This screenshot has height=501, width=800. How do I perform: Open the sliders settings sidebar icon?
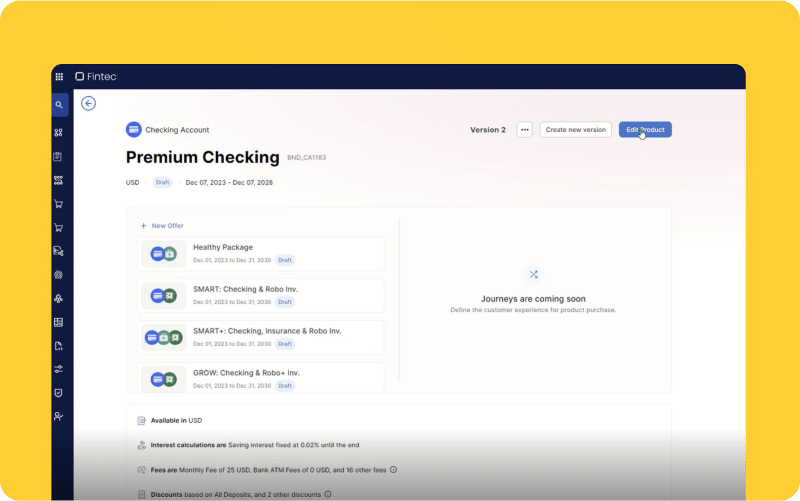(x=59, y=369)
